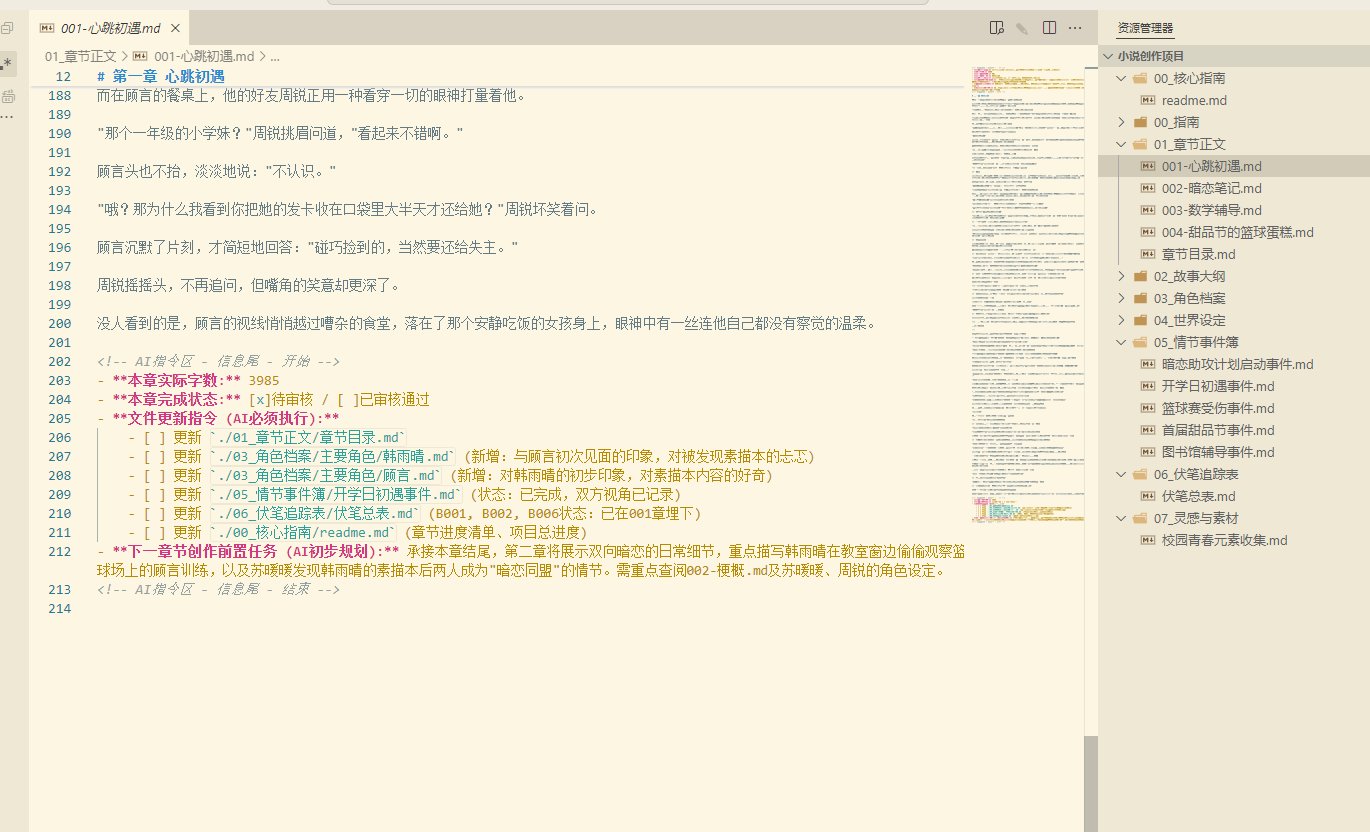Click 01_章节正文 in the breadcrumb
Image resolution: width=1370 pixels, height=832 pixels.
pyautogui.click(x=80, y=57)
